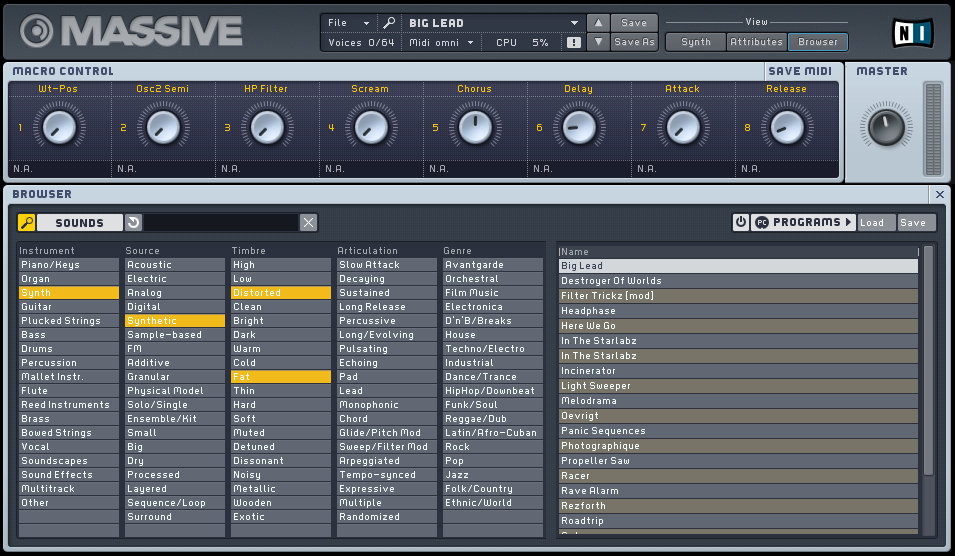Click the Master volume knob
This screenshot has height=556, width=955.
click(886, 127)
